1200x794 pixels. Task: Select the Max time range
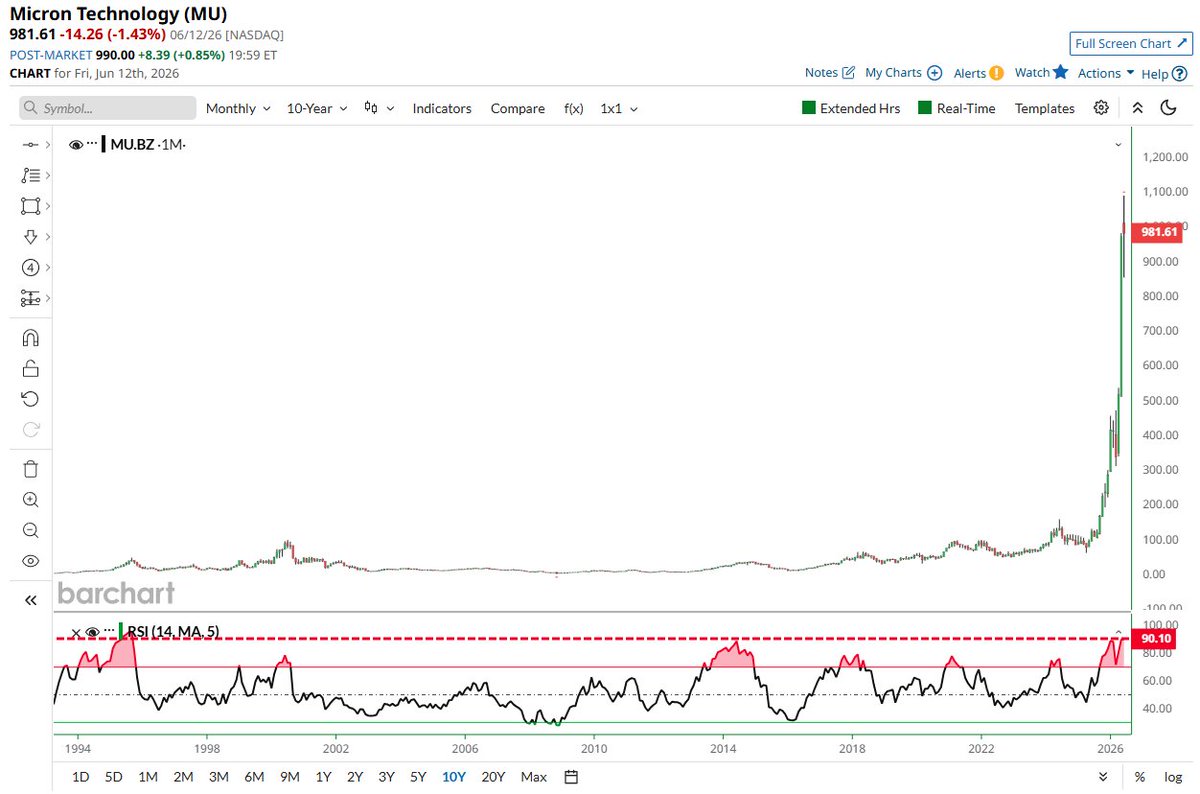click(534, 777)
